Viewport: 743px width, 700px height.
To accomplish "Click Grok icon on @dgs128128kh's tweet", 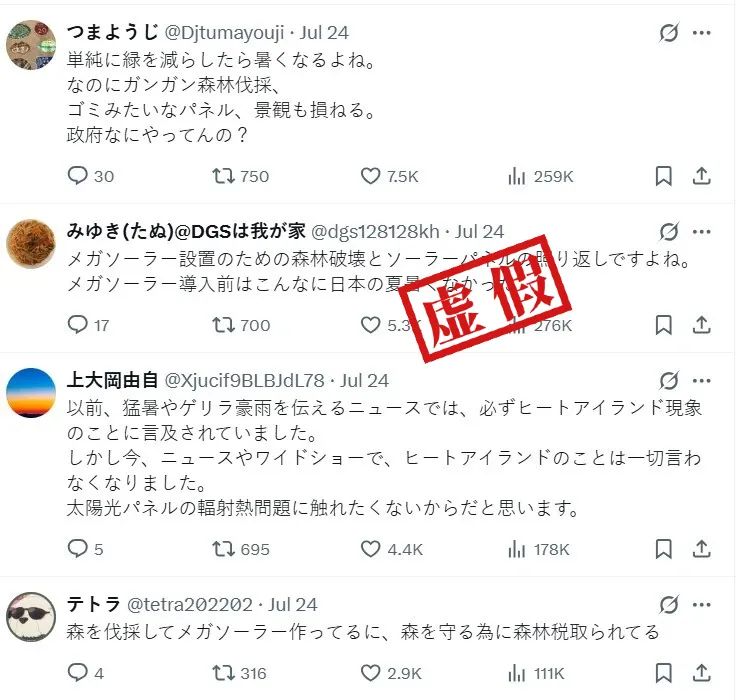I will pos(669,231).
